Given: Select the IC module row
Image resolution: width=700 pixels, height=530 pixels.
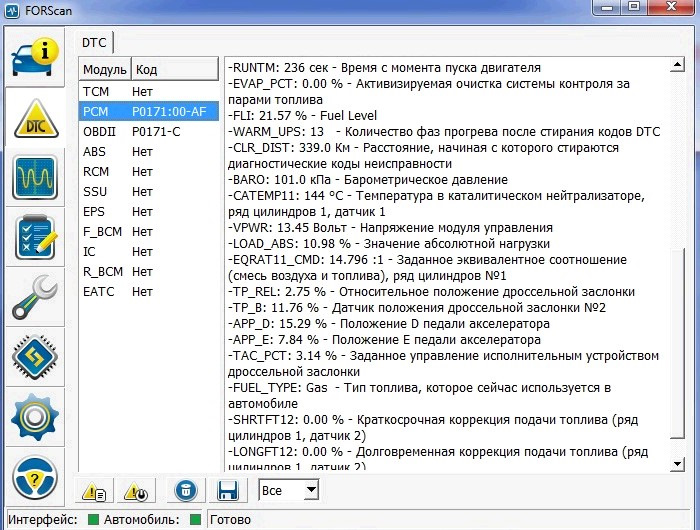Looking at the screenshot, I should (x=149, y=252).
